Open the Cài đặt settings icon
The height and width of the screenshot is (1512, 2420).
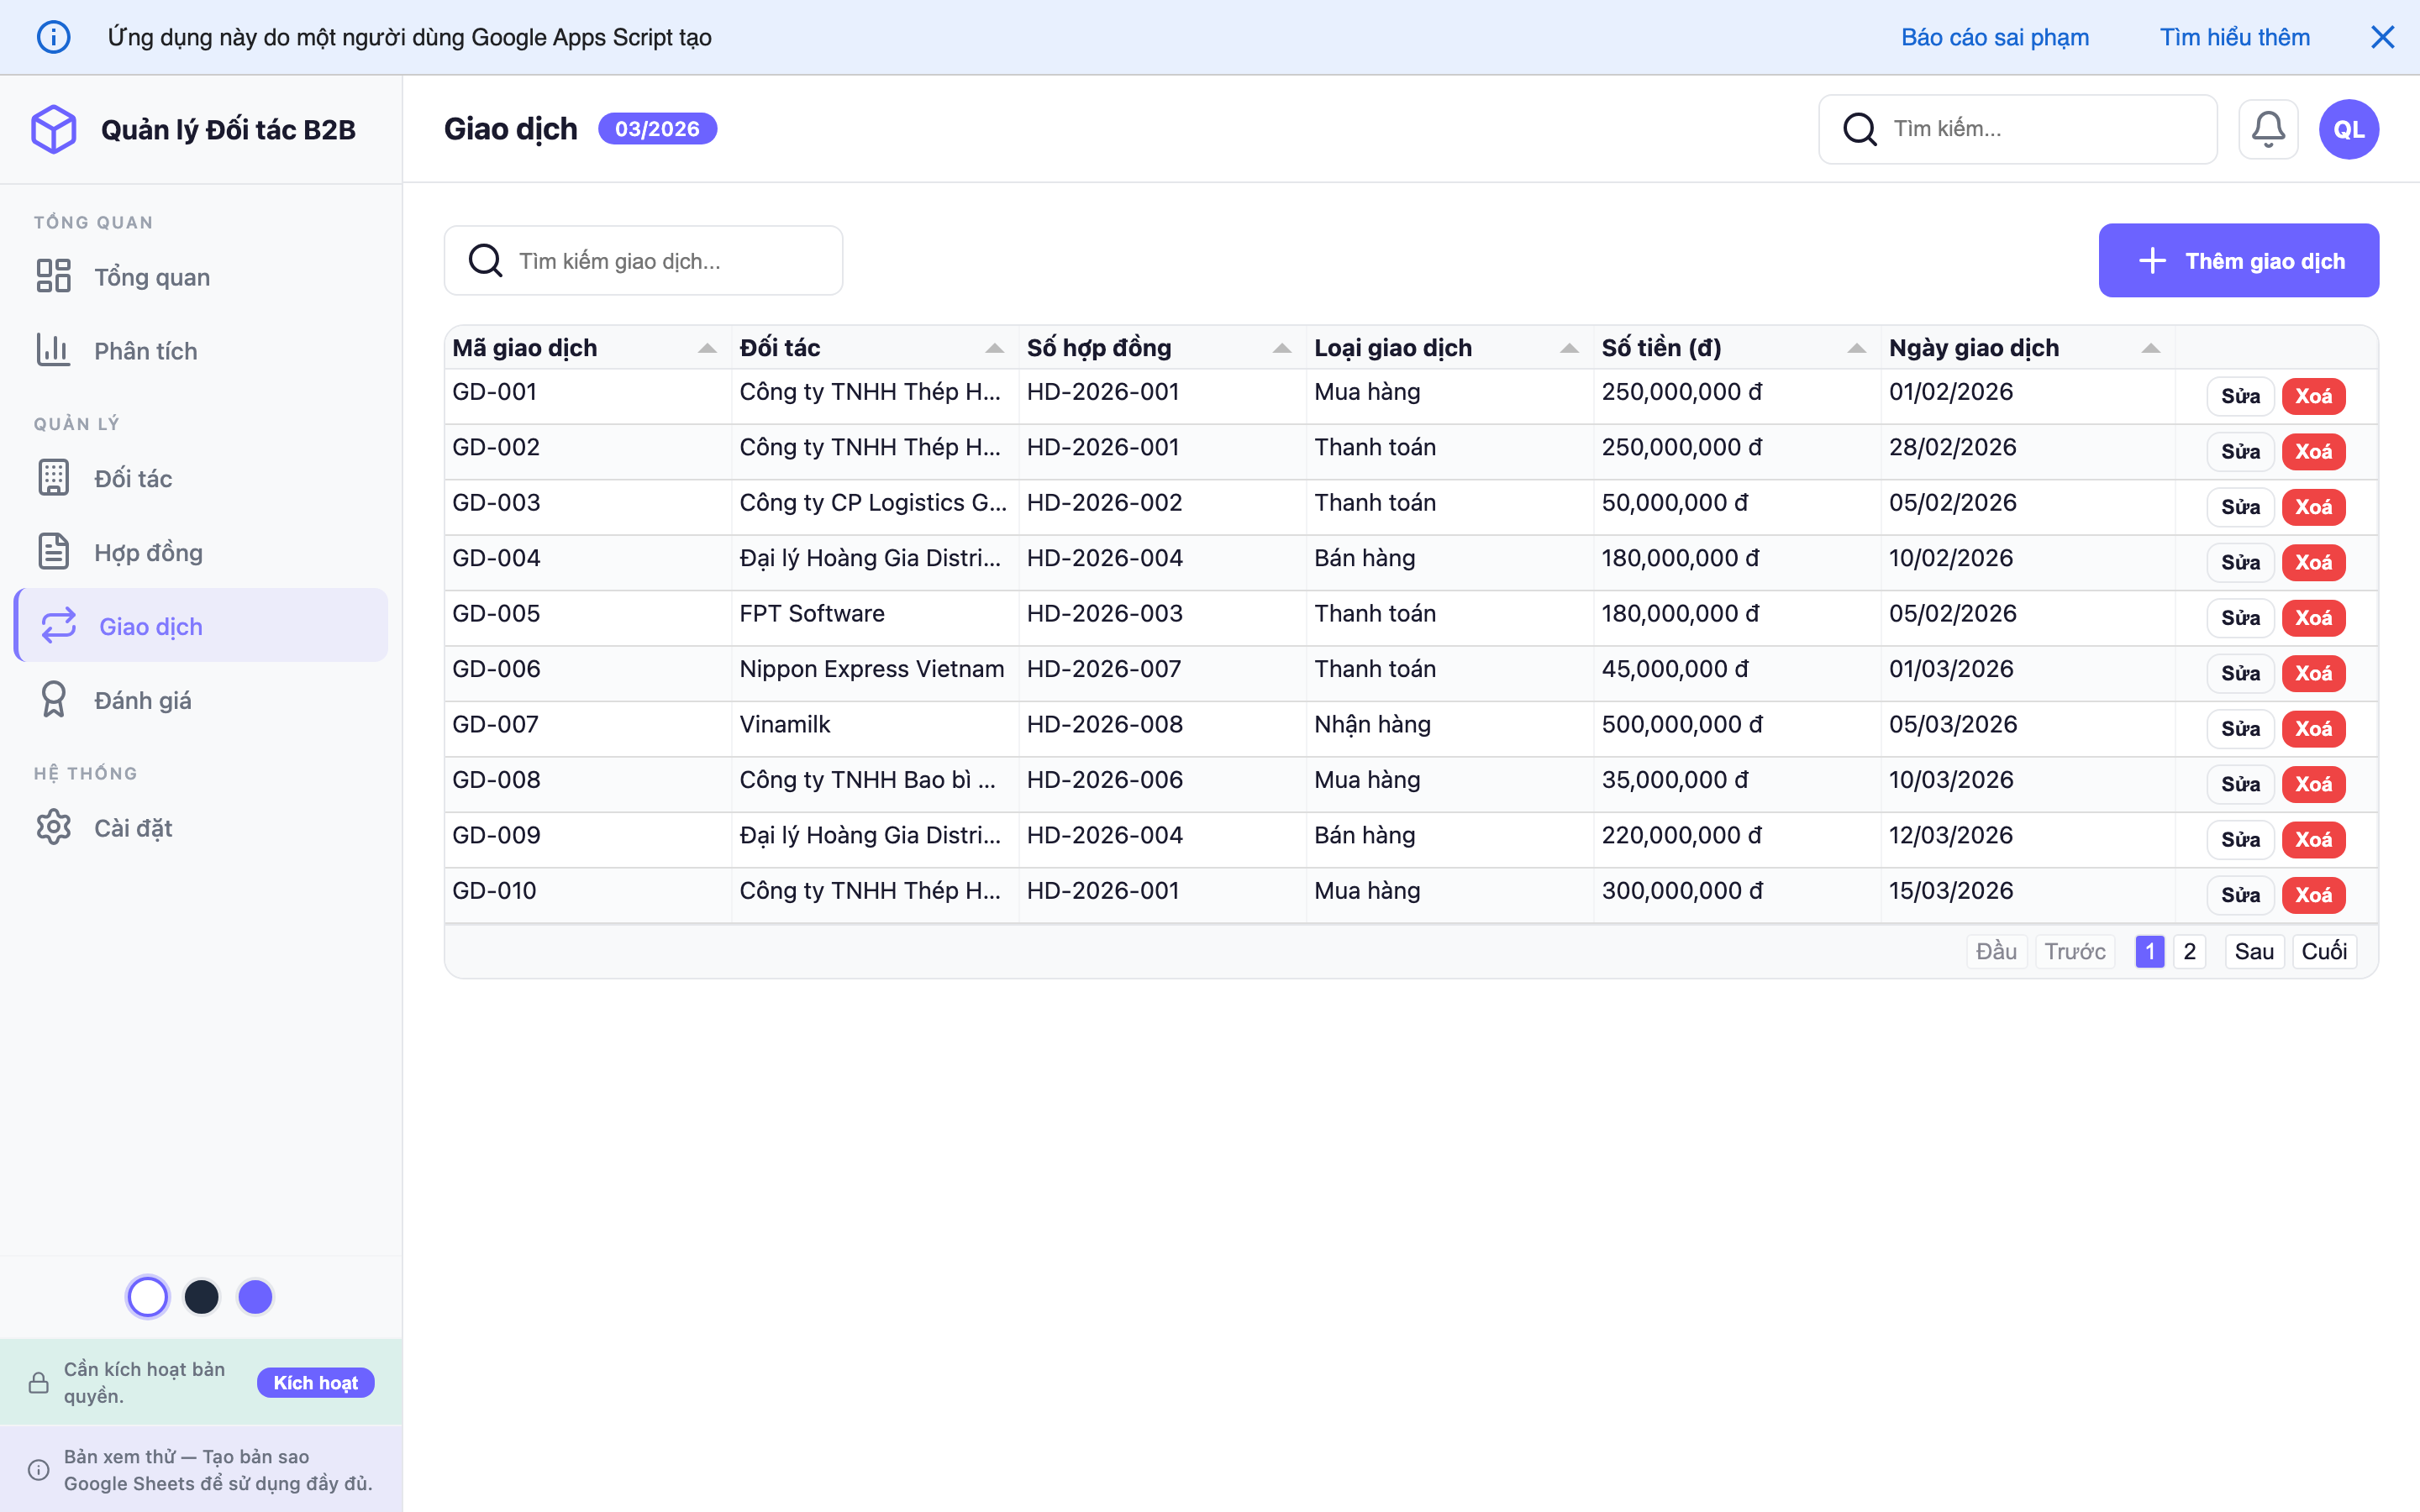pyautogui.click(x=54, y=827)
